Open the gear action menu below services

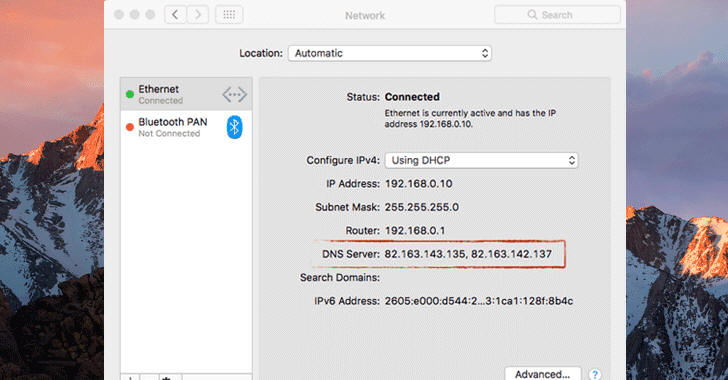tap(168, 377)
